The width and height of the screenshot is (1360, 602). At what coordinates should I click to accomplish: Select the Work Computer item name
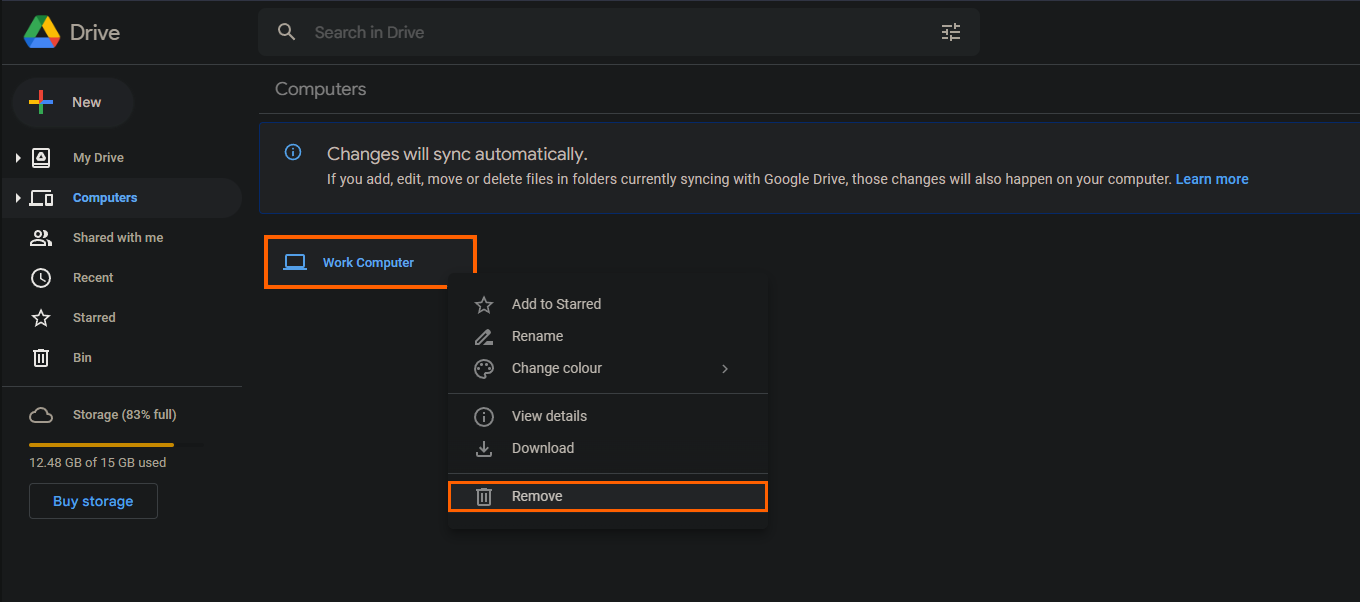368,263
